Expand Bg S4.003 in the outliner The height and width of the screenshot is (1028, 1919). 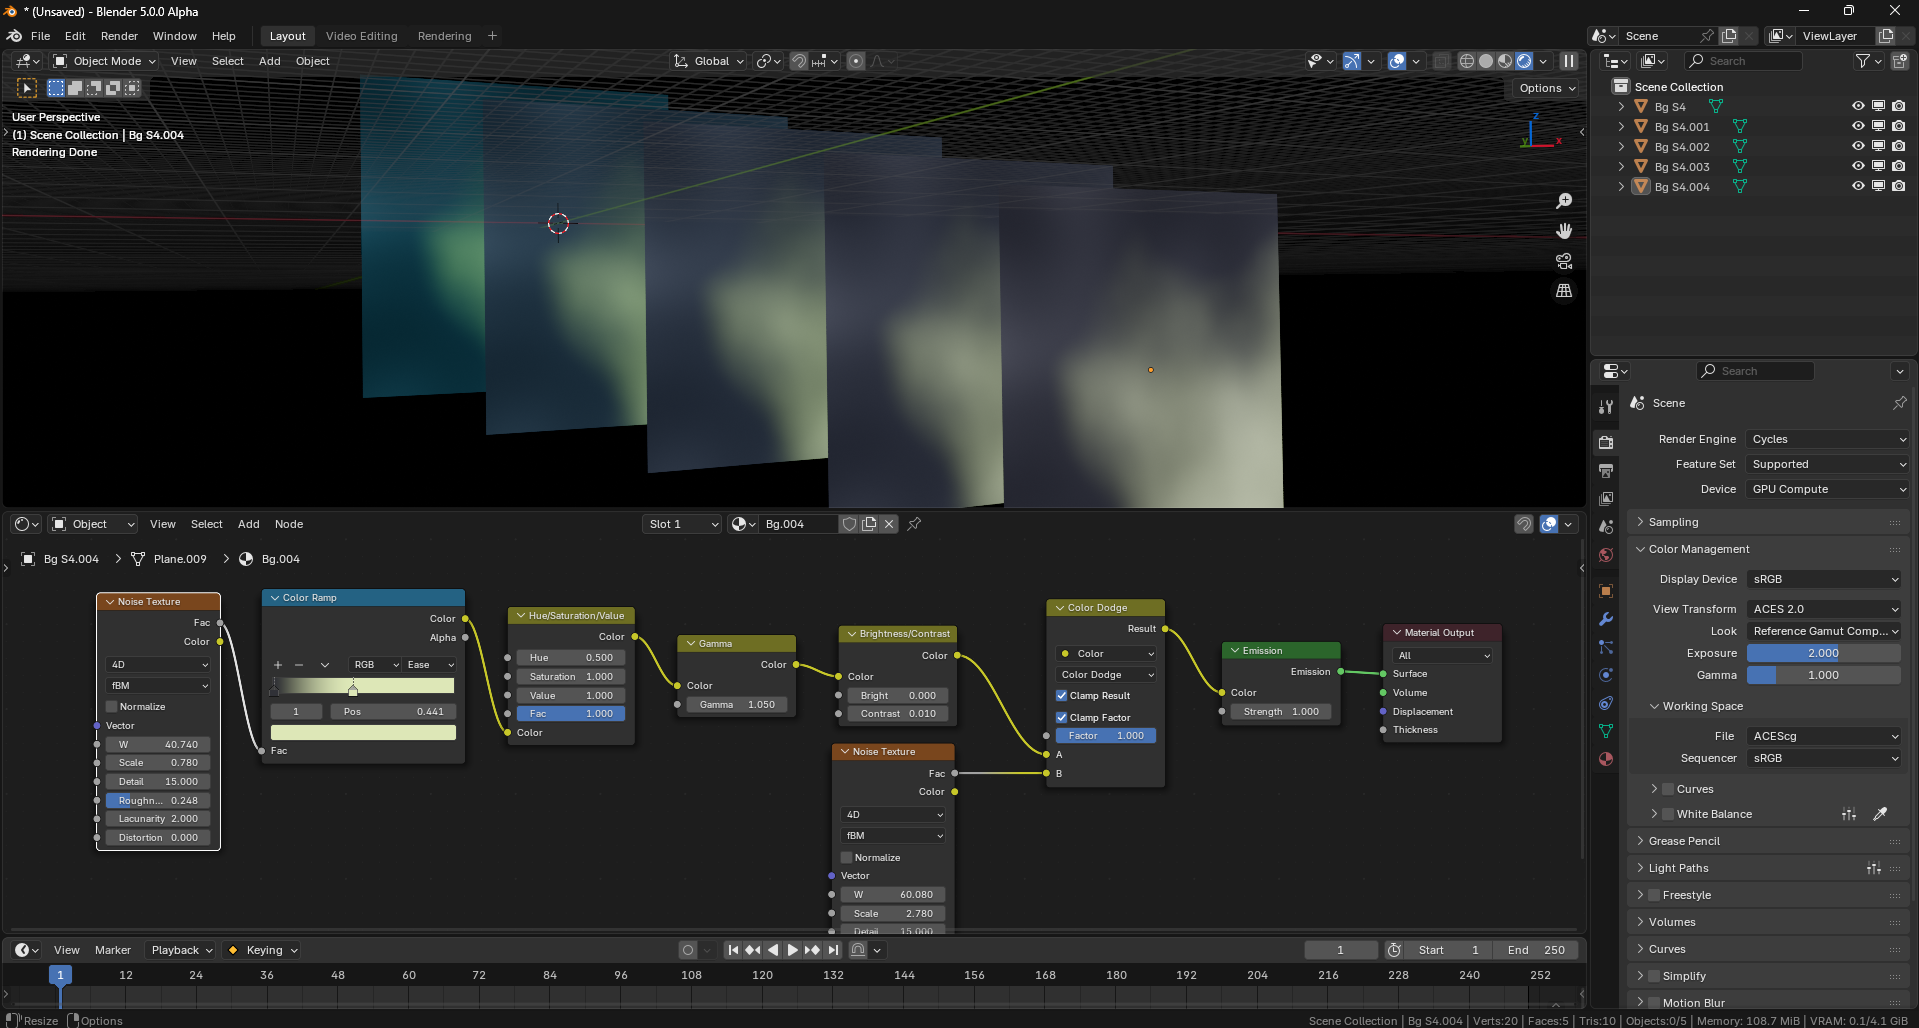(x=1621, y=166)
